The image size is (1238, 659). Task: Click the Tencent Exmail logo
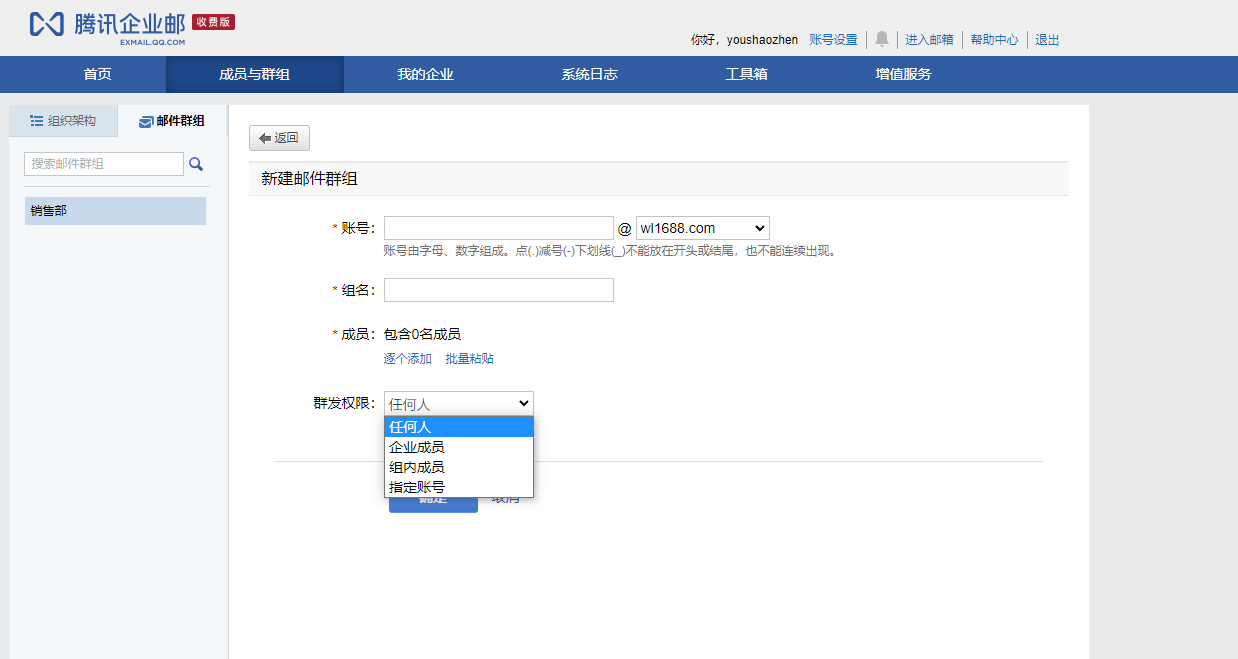(x=131, y=25)
